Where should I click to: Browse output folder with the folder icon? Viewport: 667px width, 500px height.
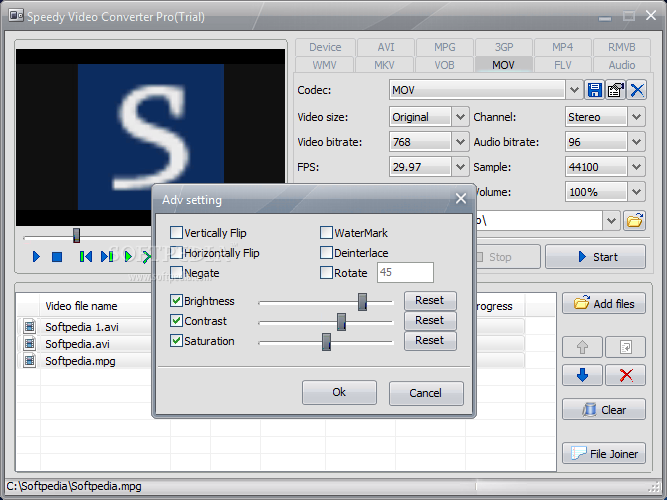coord(634,220)
